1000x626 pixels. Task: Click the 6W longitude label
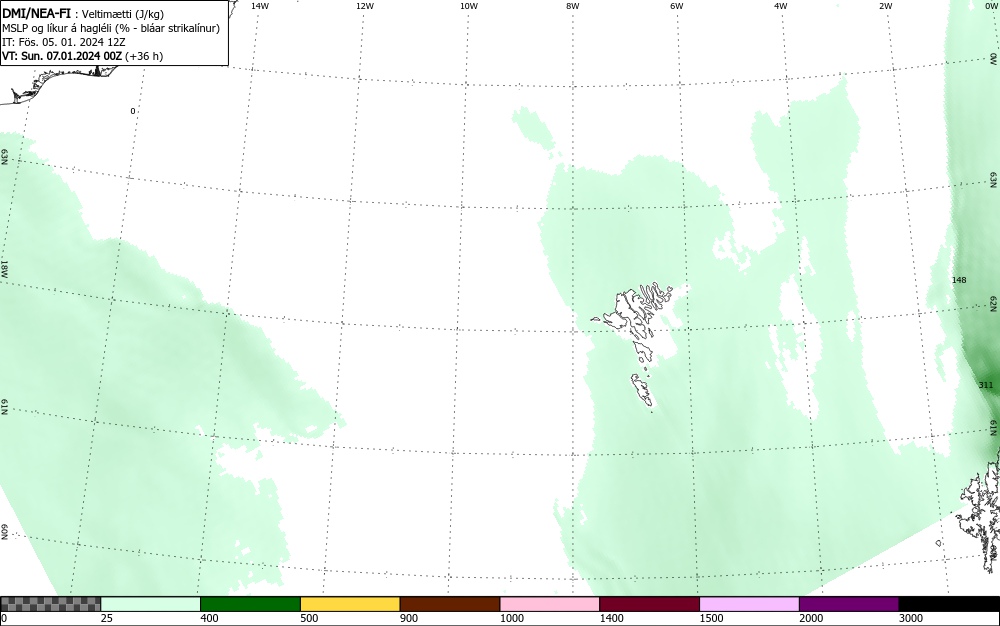tap(677, 6)
